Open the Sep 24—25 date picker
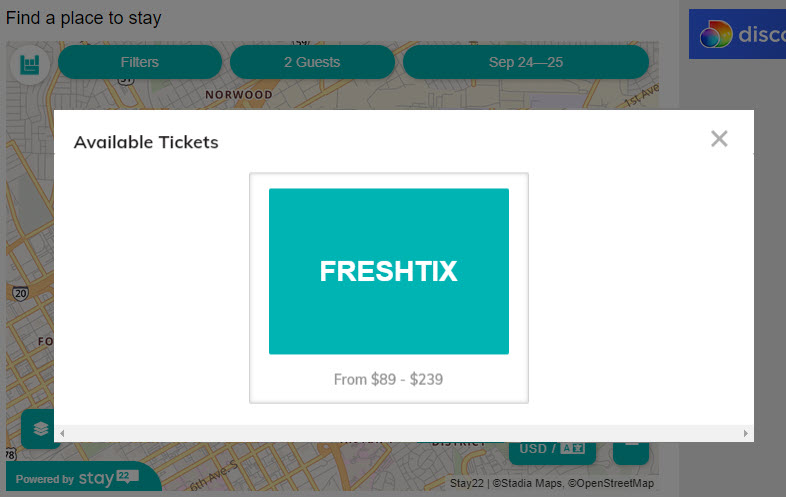The width and height of the screenshot is (786, 497). click(526, 62)
